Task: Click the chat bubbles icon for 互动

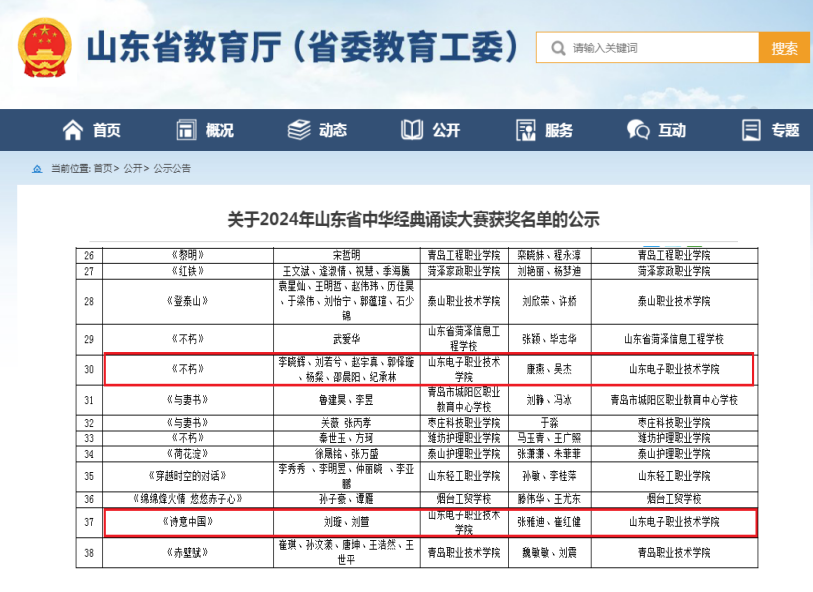Action: tap(638, 130)
